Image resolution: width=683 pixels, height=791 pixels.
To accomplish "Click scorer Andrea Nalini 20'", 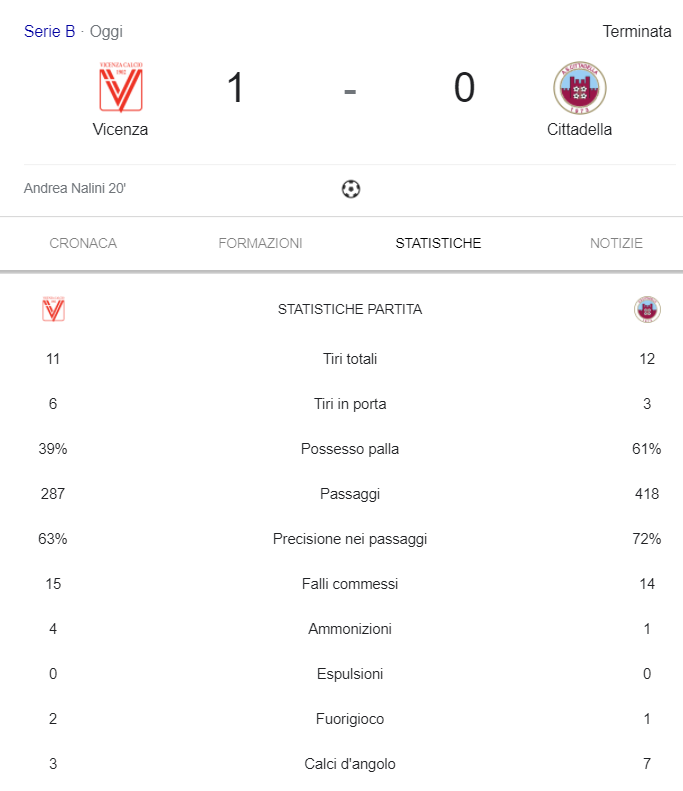I will (x=75, y=188).
